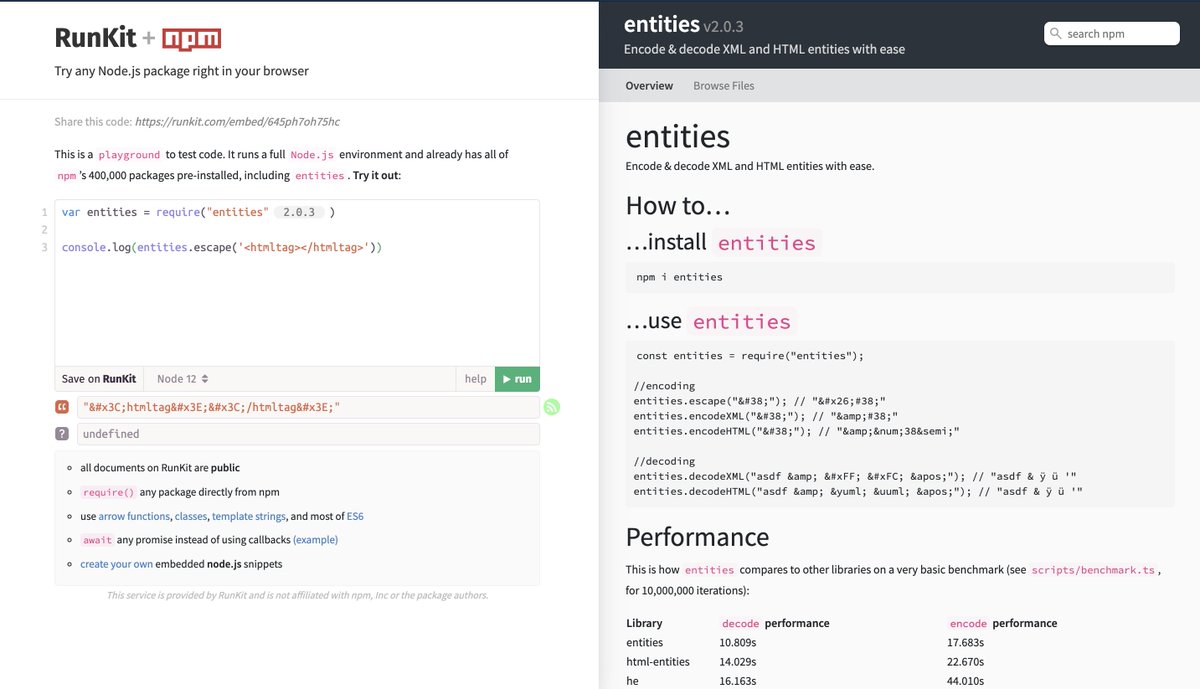
Task: Open the runkit.com embed share link
Action: pyautogui.click(x=237, y=122)
